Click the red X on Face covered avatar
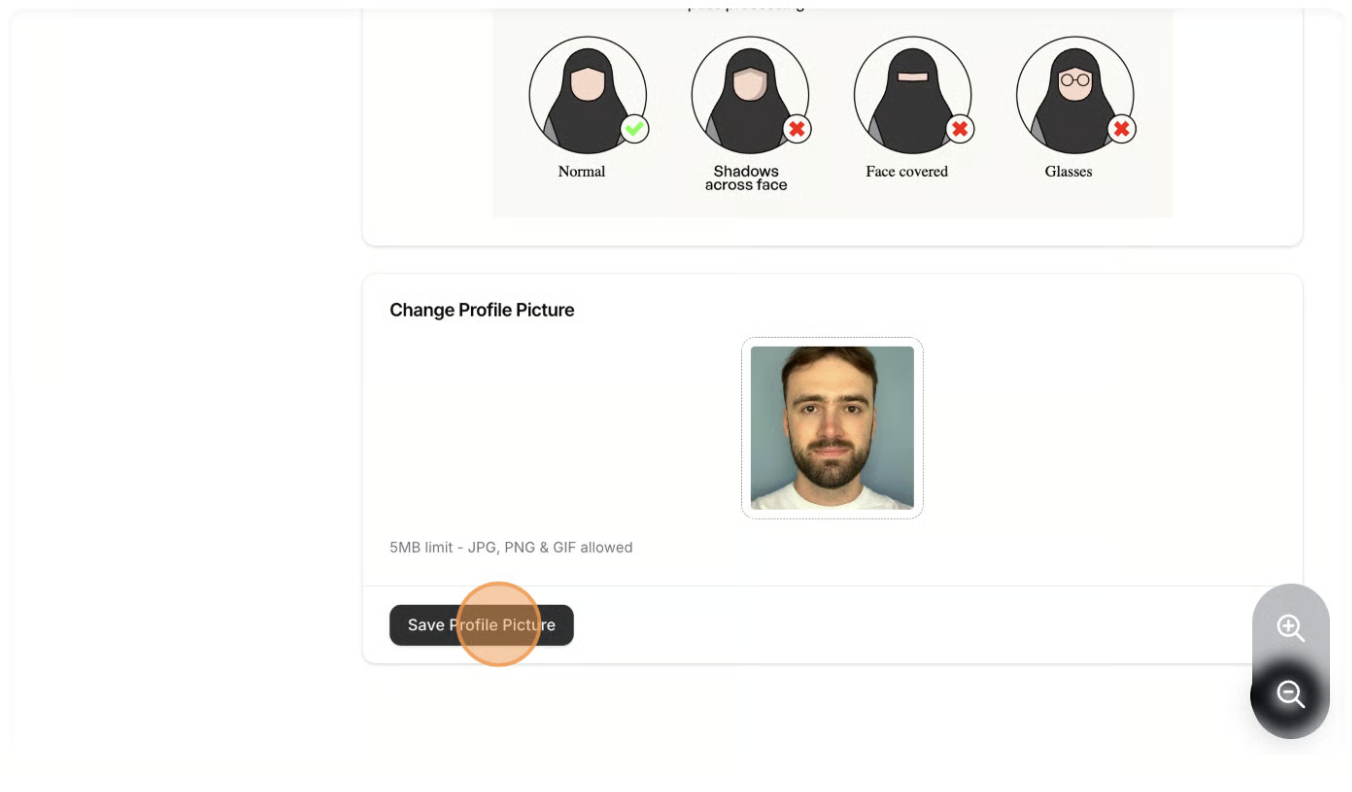The height and width of the screenshot is (792, 1352). click(959, 129)
